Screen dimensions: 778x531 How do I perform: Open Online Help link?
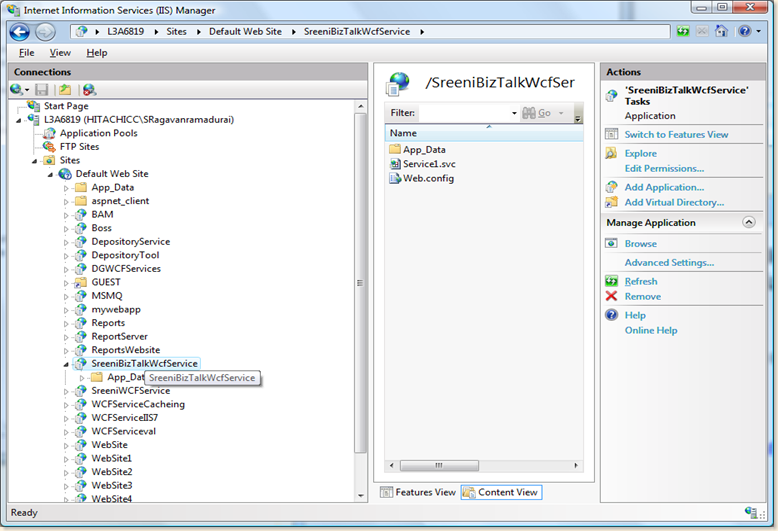click(651, 330)
